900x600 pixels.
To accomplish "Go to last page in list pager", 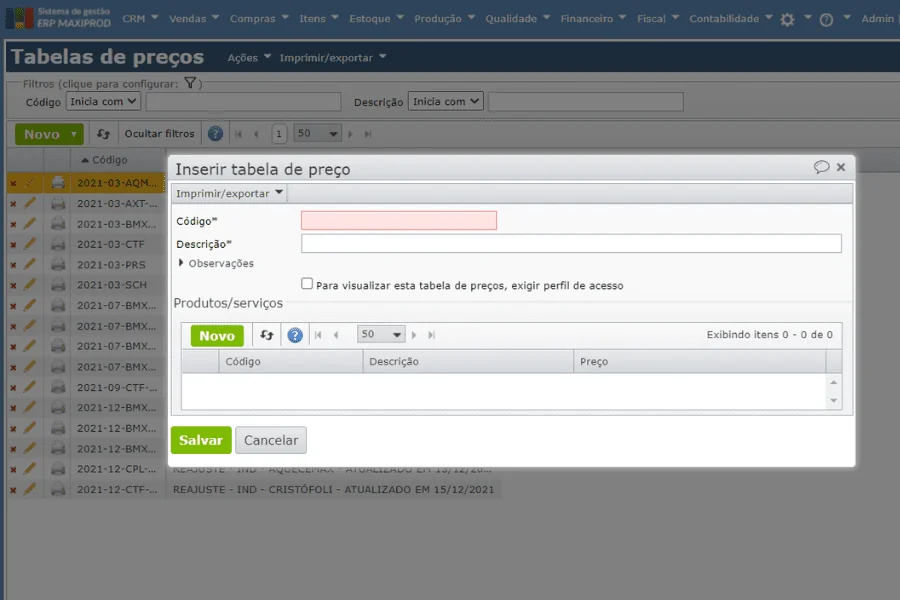I will (x=368, y=134).
